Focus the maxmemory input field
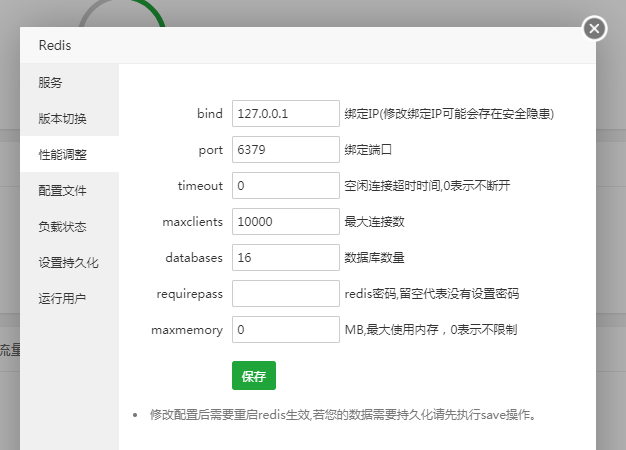 [286, 329]
